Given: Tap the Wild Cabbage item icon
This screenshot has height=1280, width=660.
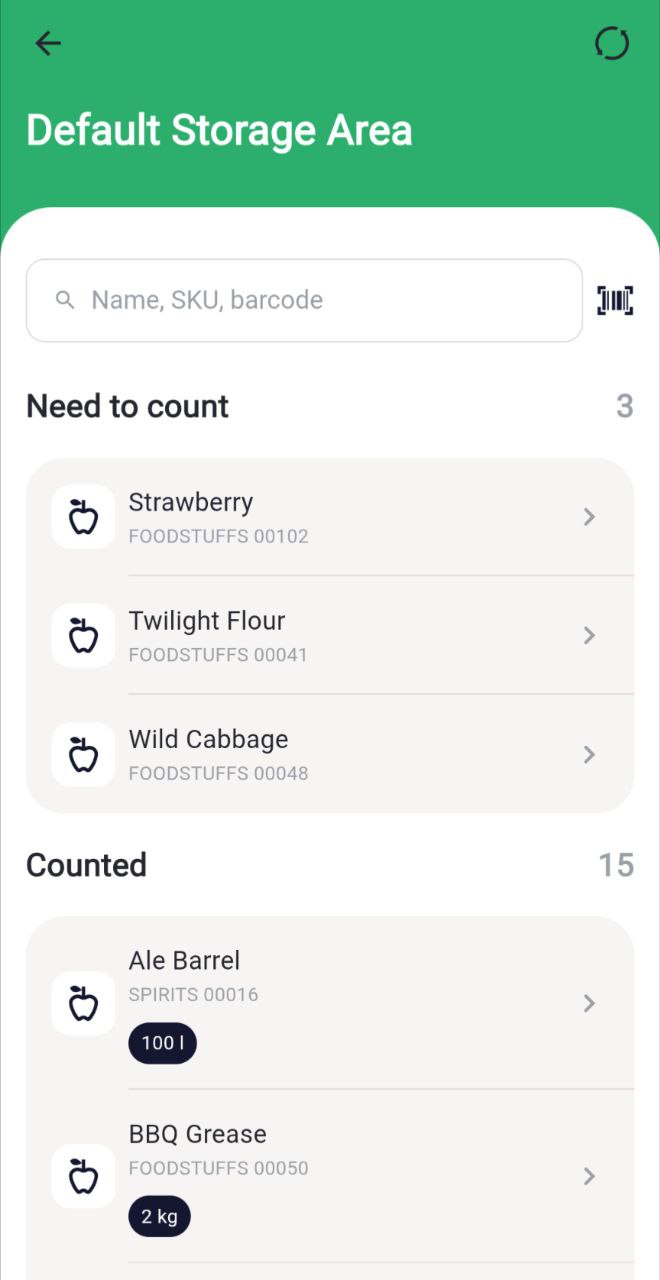Looking at the screenshot, I should [83, 754].
